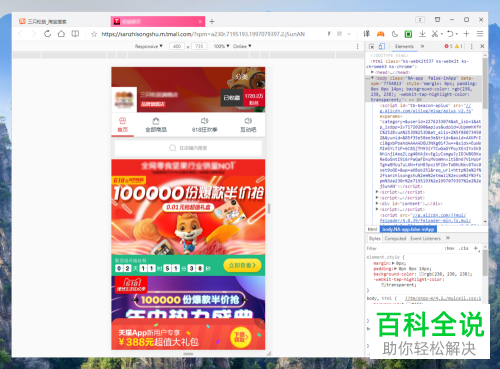
Task: Open DevTools three-dot customize menu
Action: [471, 46]
